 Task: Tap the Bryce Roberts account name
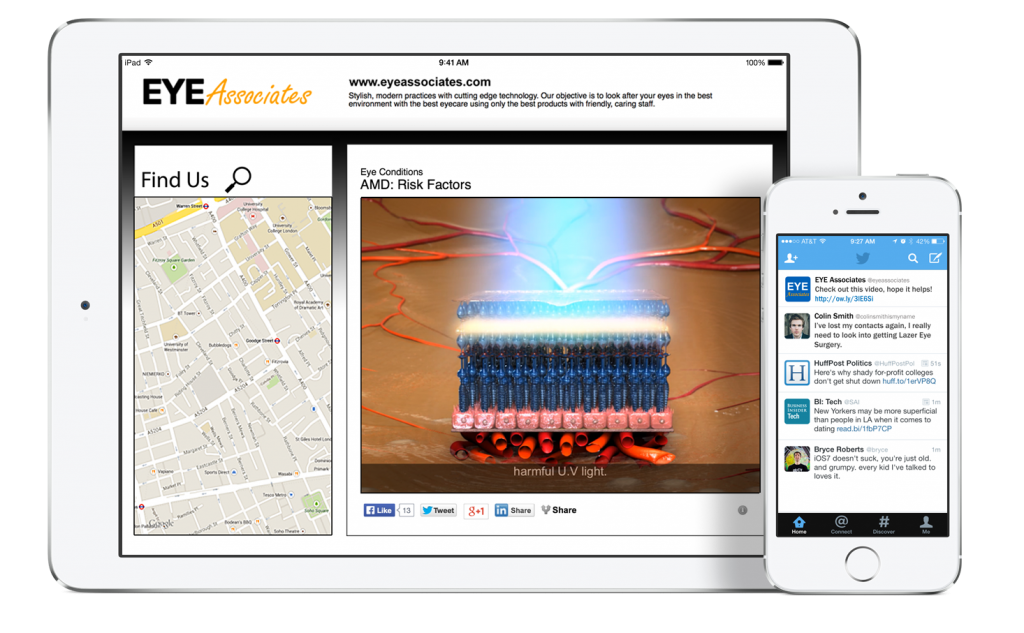click(839, 449)
